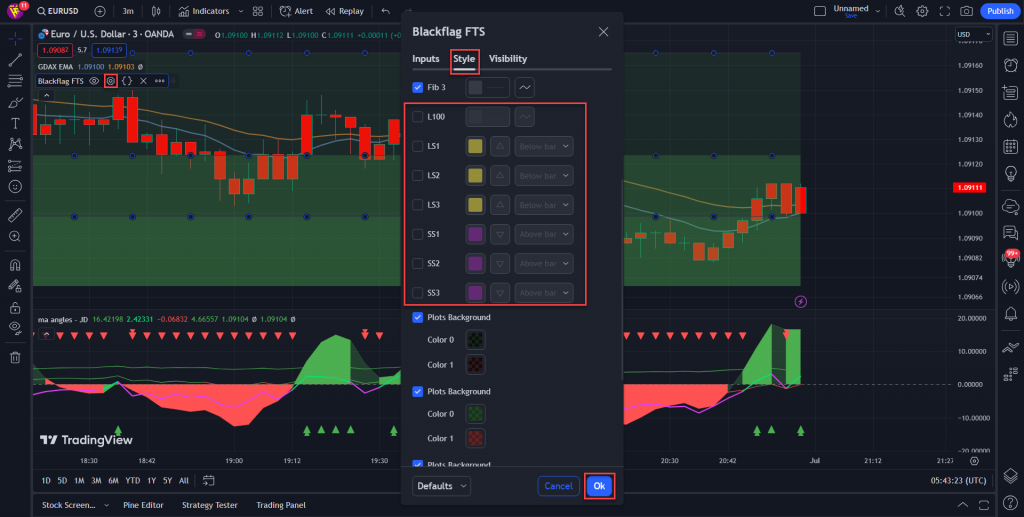Open the alerts panel in right sidebar
The image size is (1024, 517).
[1010, 65]
